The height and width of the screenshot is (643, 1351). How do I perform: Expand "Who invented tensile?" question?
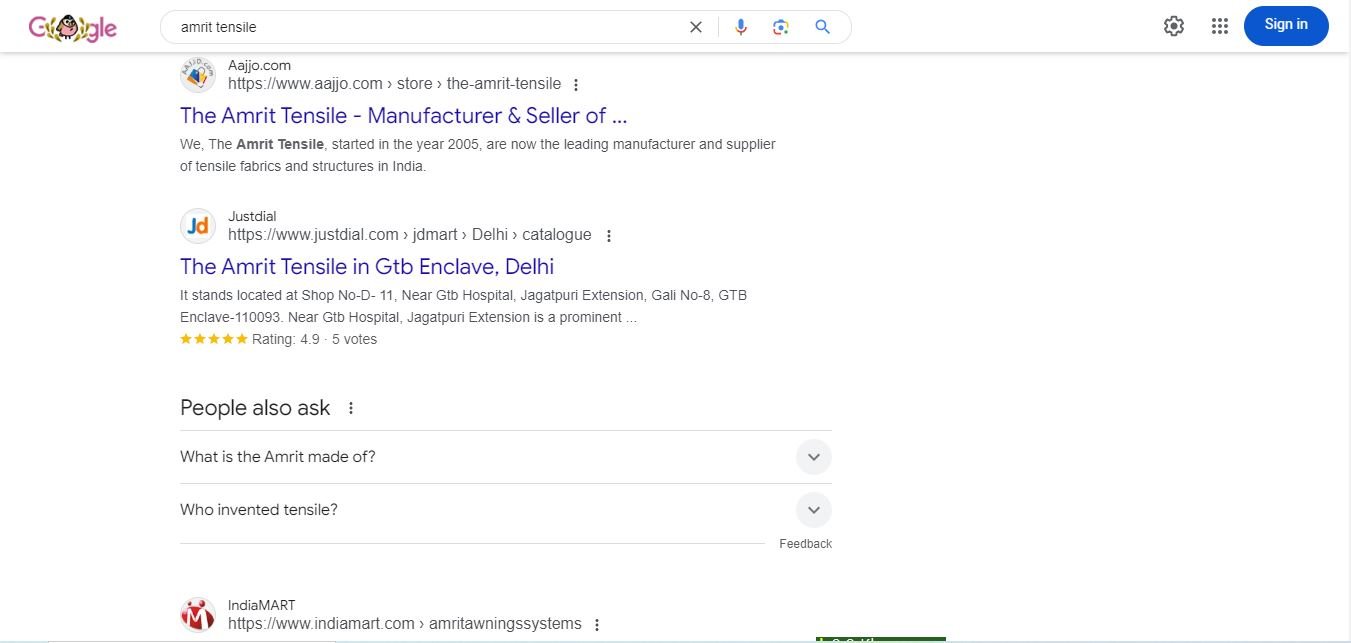pyautogui.click(x=813, y=510)
